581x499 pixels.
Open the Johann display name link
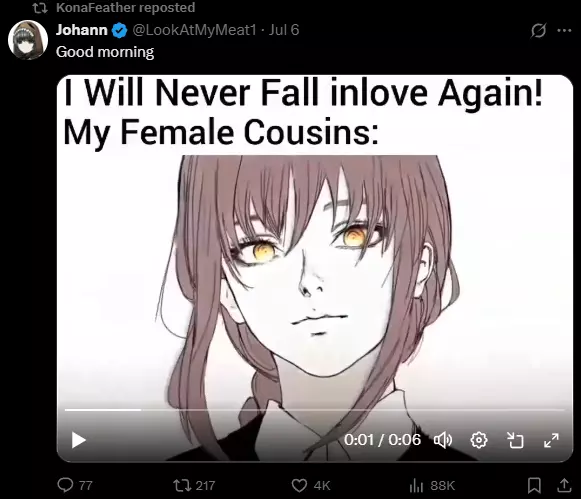[82, 30]
